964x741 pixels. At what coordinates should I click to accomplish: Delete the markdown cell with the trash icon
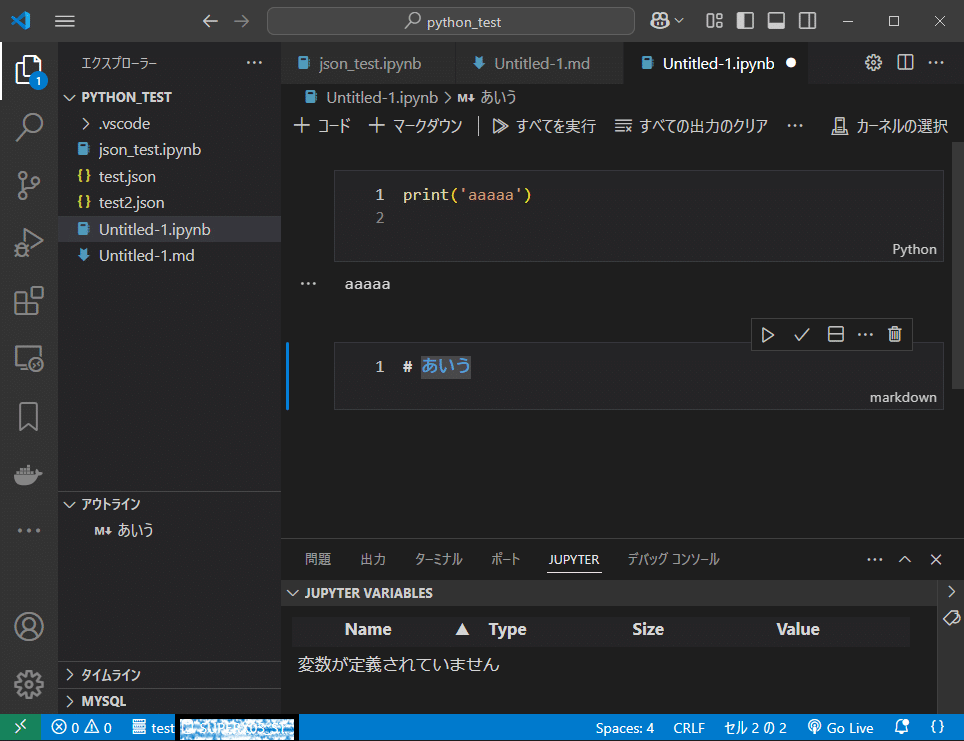[895, 334]
